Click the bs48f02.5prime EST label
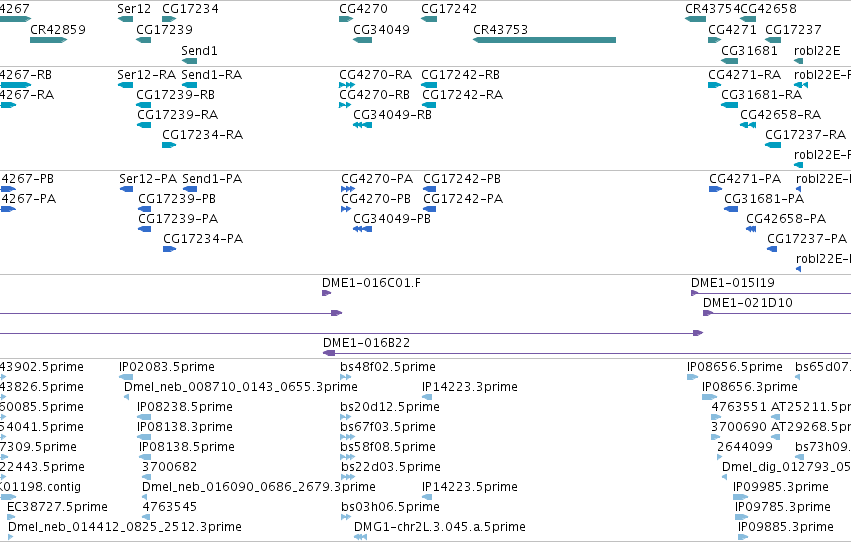The image size is (851, 542). point(388,367)
